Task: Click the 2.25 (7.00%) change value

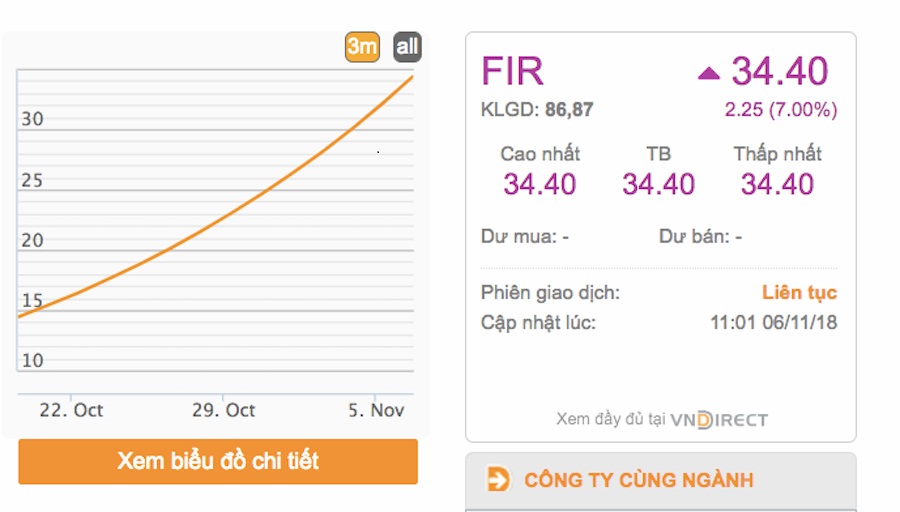Action: [781, 109]
